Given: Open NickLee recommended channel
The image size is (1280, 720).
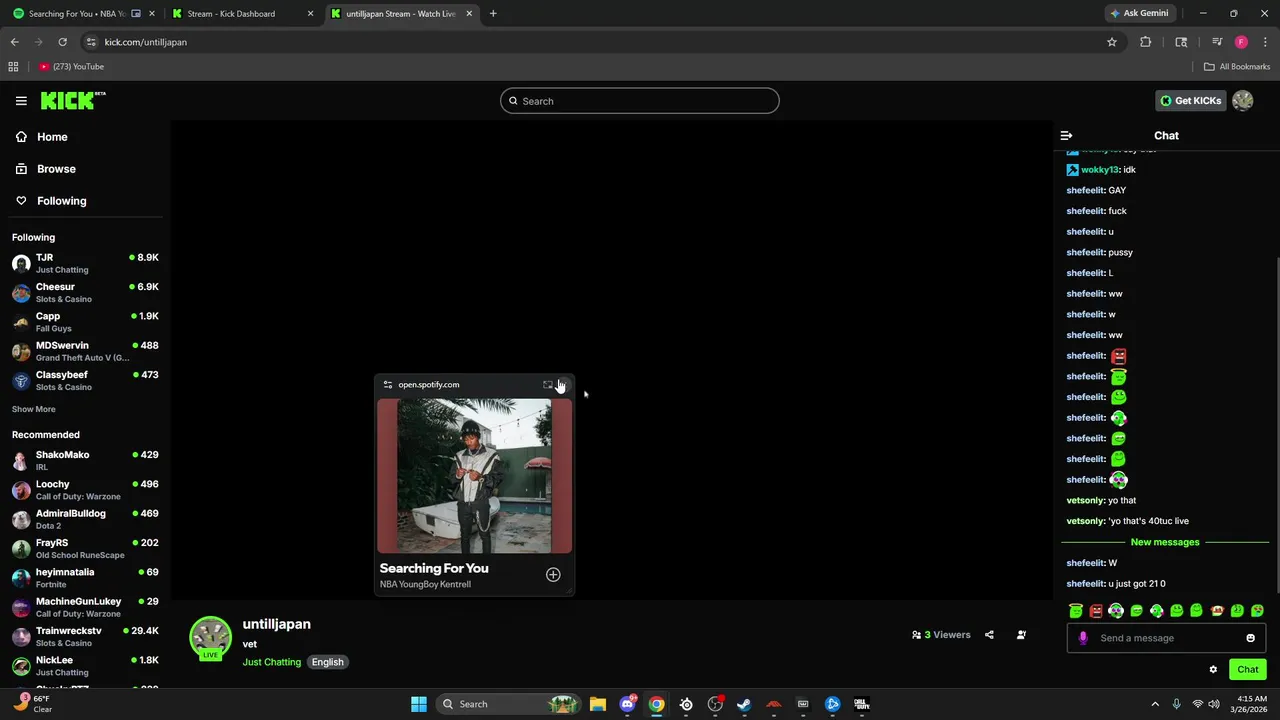Looking at the screenshot, I should click(85, 665).
